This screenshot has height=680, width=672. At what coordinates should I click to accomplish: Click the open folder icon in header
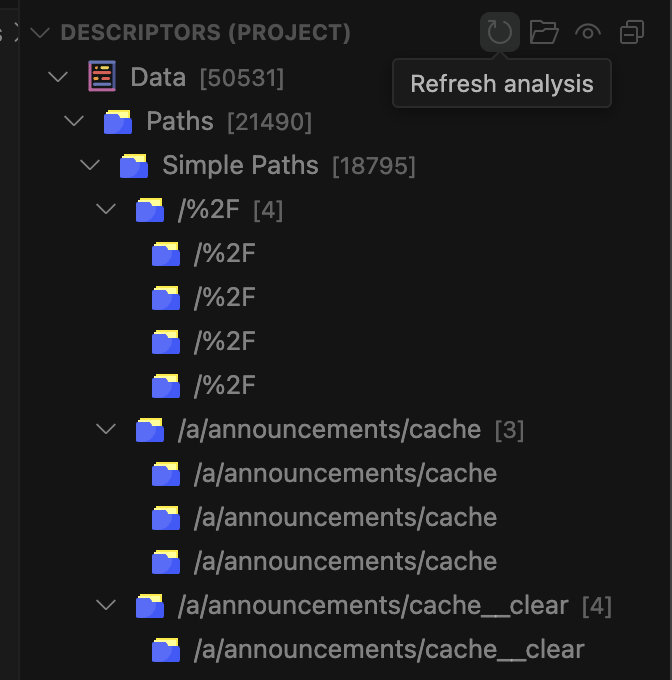tap(543, 33)
